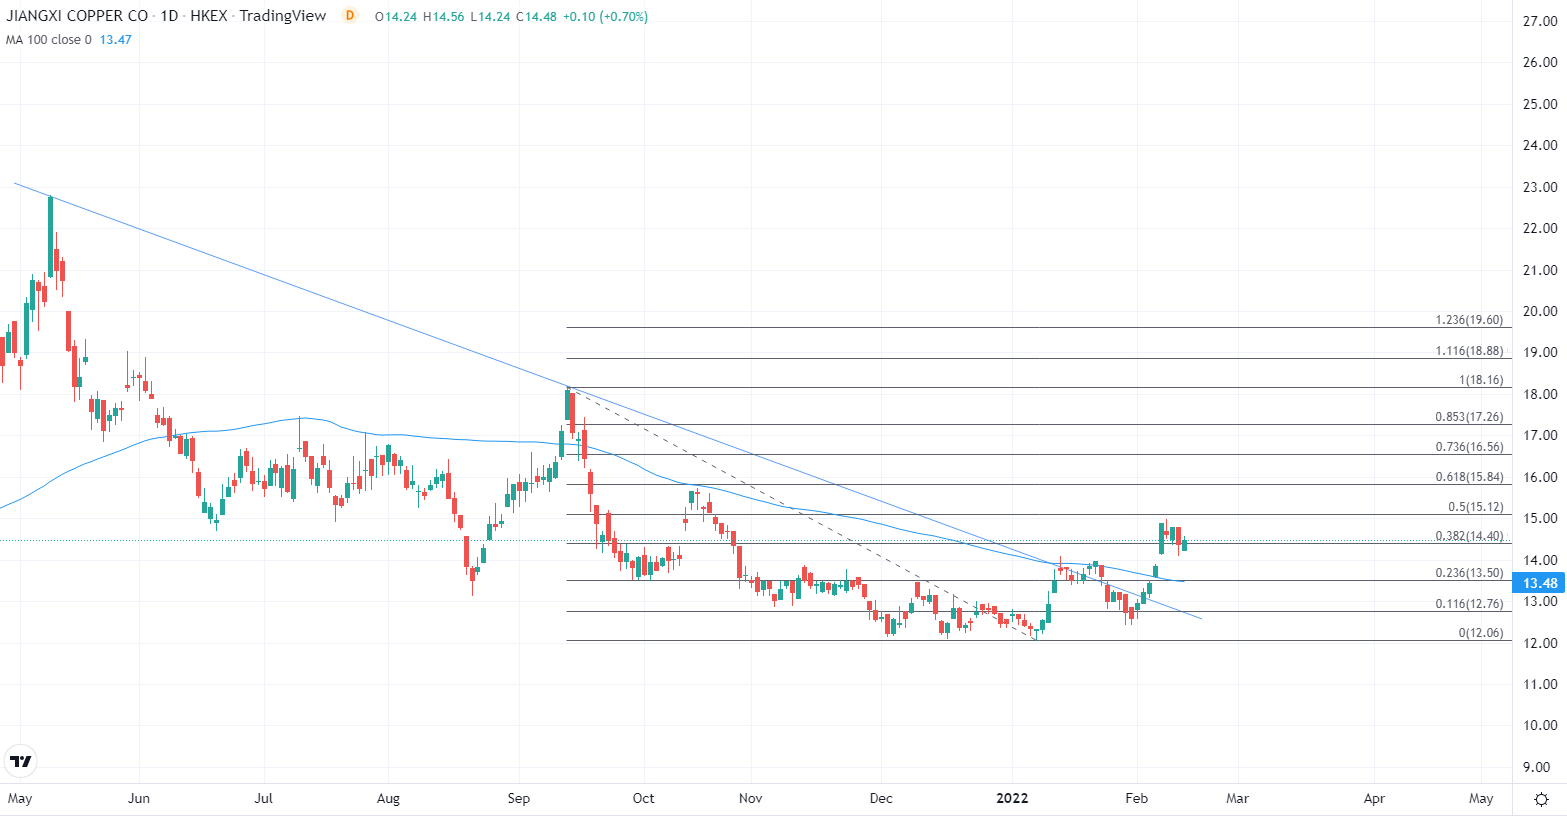Click 12.00 on the price axis
This screenshot has height=816, width=1567.
(x=1540, y=643)
